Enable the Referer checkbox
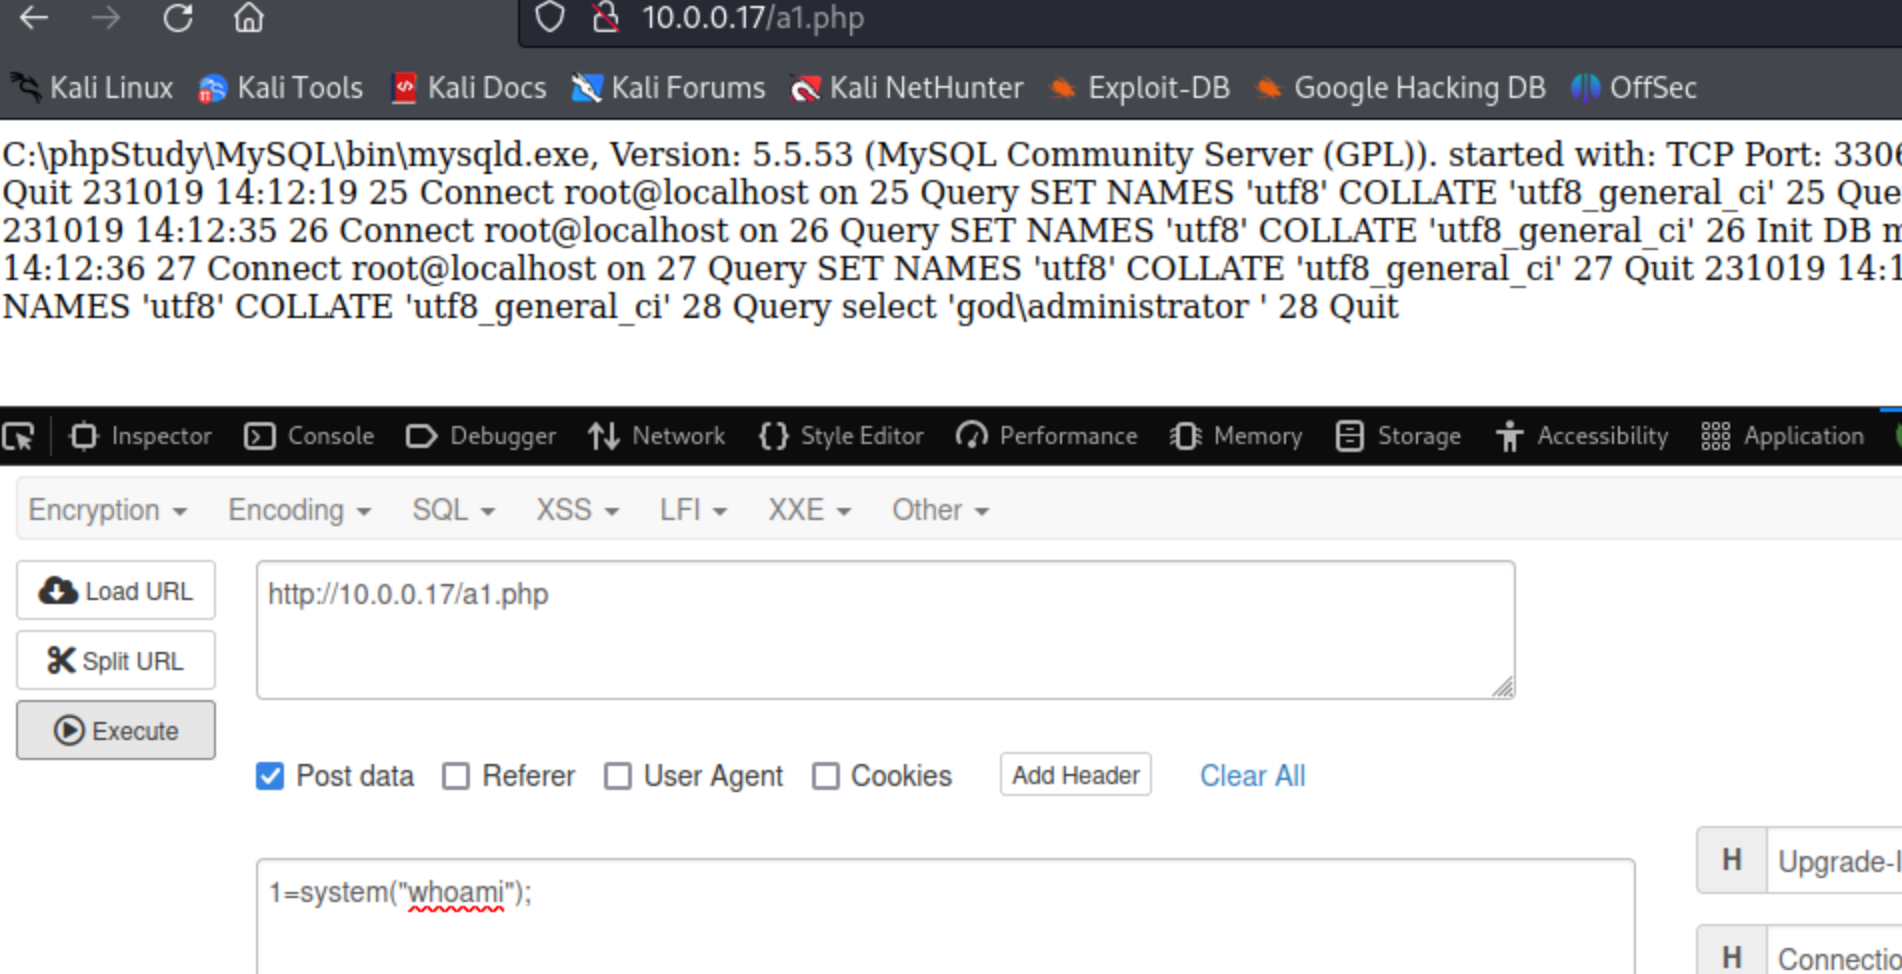Screen dimensions: 1902x974 coord(456,776)
